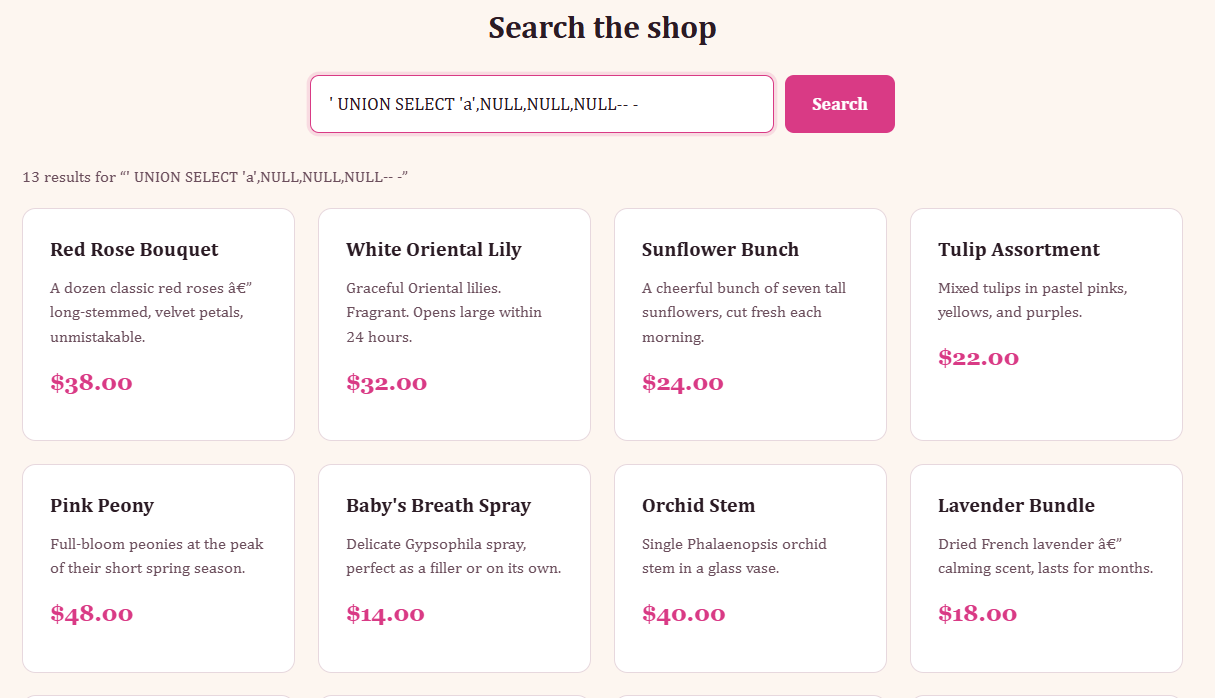1215x698 pixels.
Task: Click the Tulip Assortment title
Action: (x=1018, y=250)
